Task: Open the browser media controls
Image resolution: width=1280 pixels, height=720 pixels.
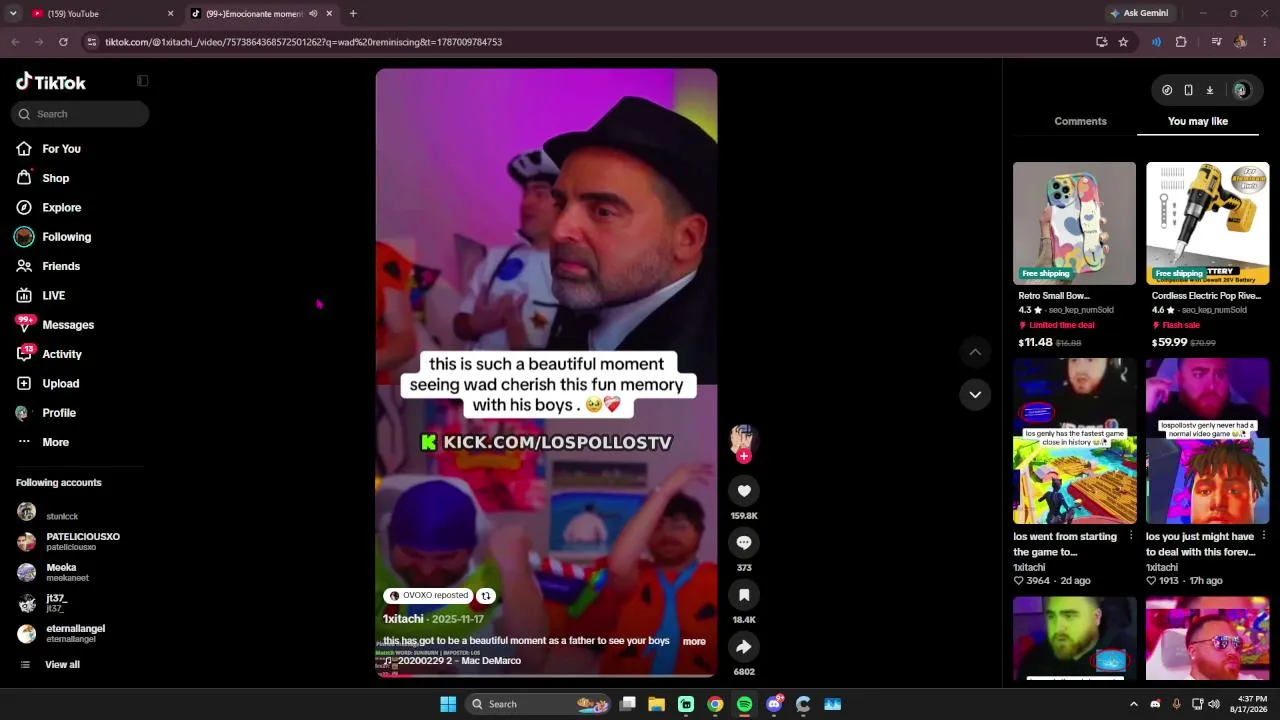Action: click(x=1216, y=42)
